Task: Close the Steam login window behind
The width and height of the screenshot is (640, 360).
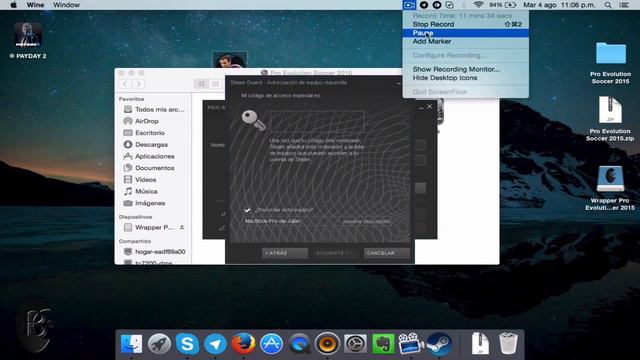Action: point(429,107)
